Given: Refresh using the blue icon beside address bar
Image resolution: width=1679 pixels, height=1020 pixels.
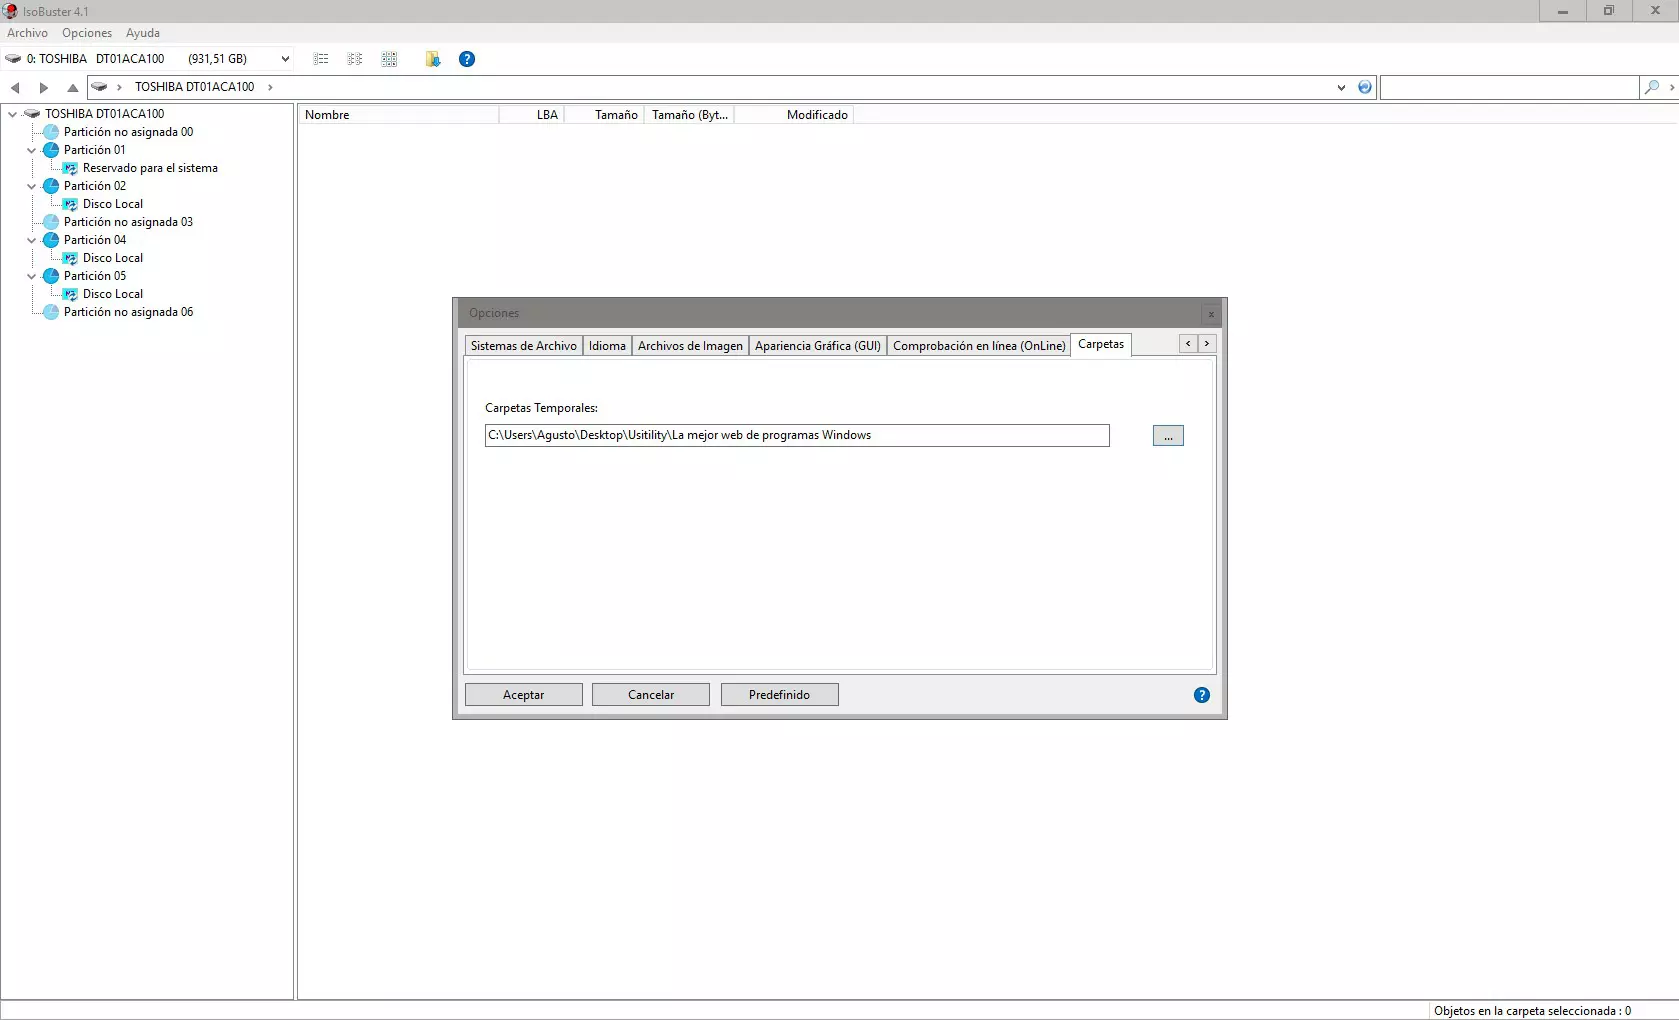Looking at the screenshot, I should [x=1364, y=88].
